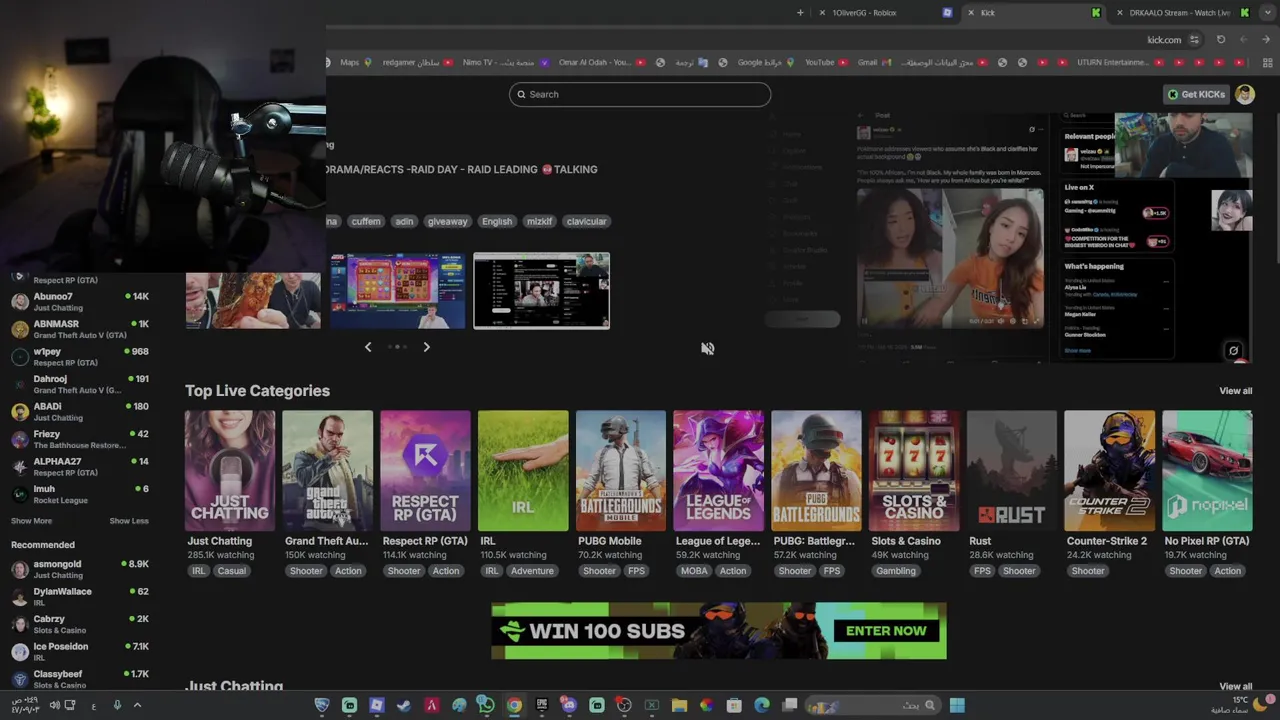
Task: Click the kick.com address bar
Action: (x=1163, y=40)
